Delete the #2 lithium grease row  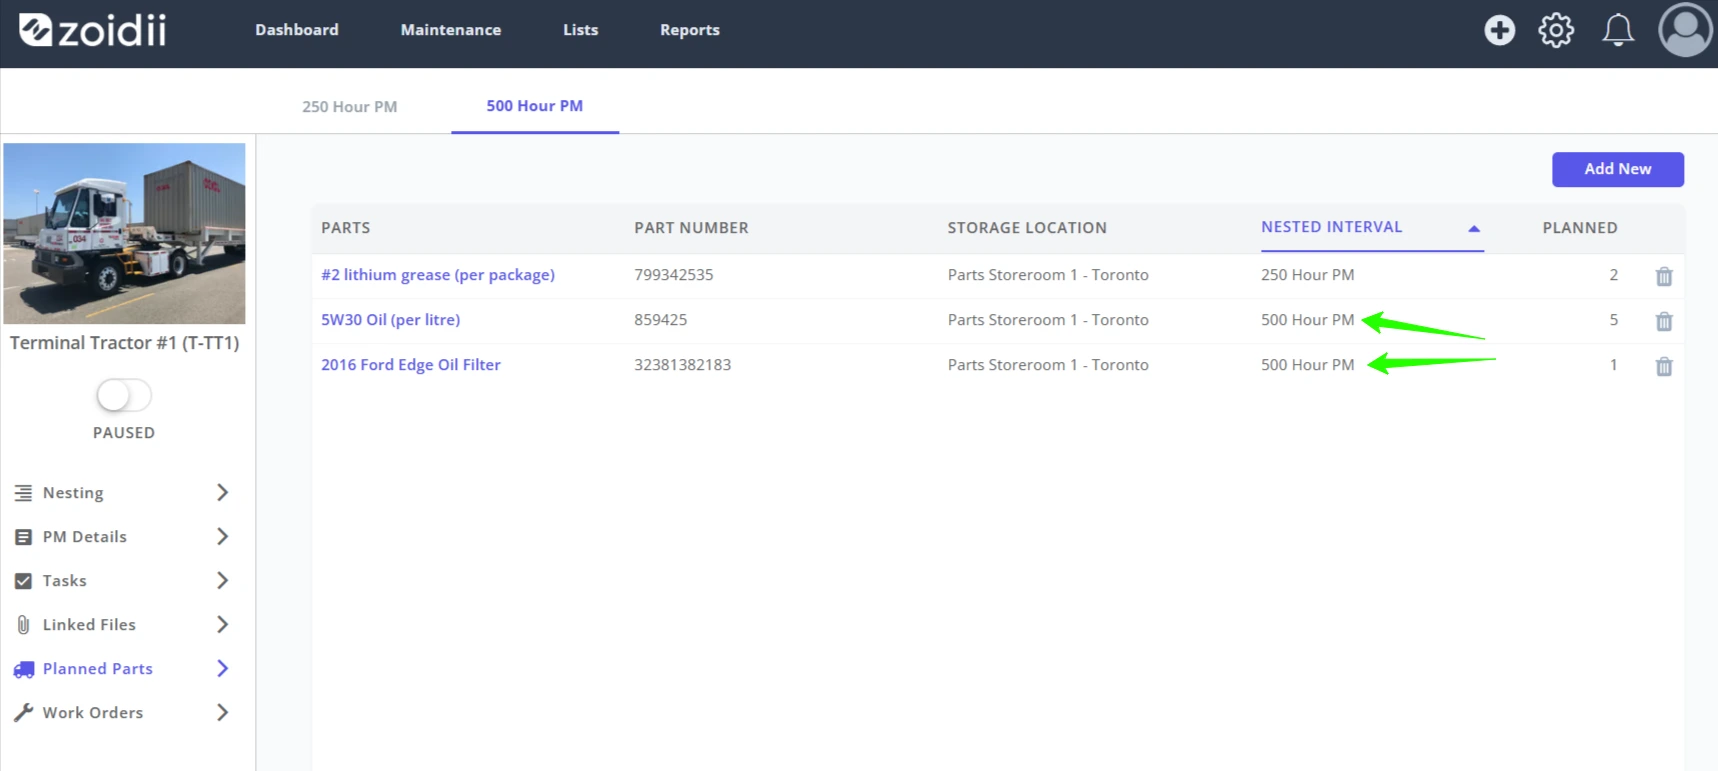[1664, 276]
